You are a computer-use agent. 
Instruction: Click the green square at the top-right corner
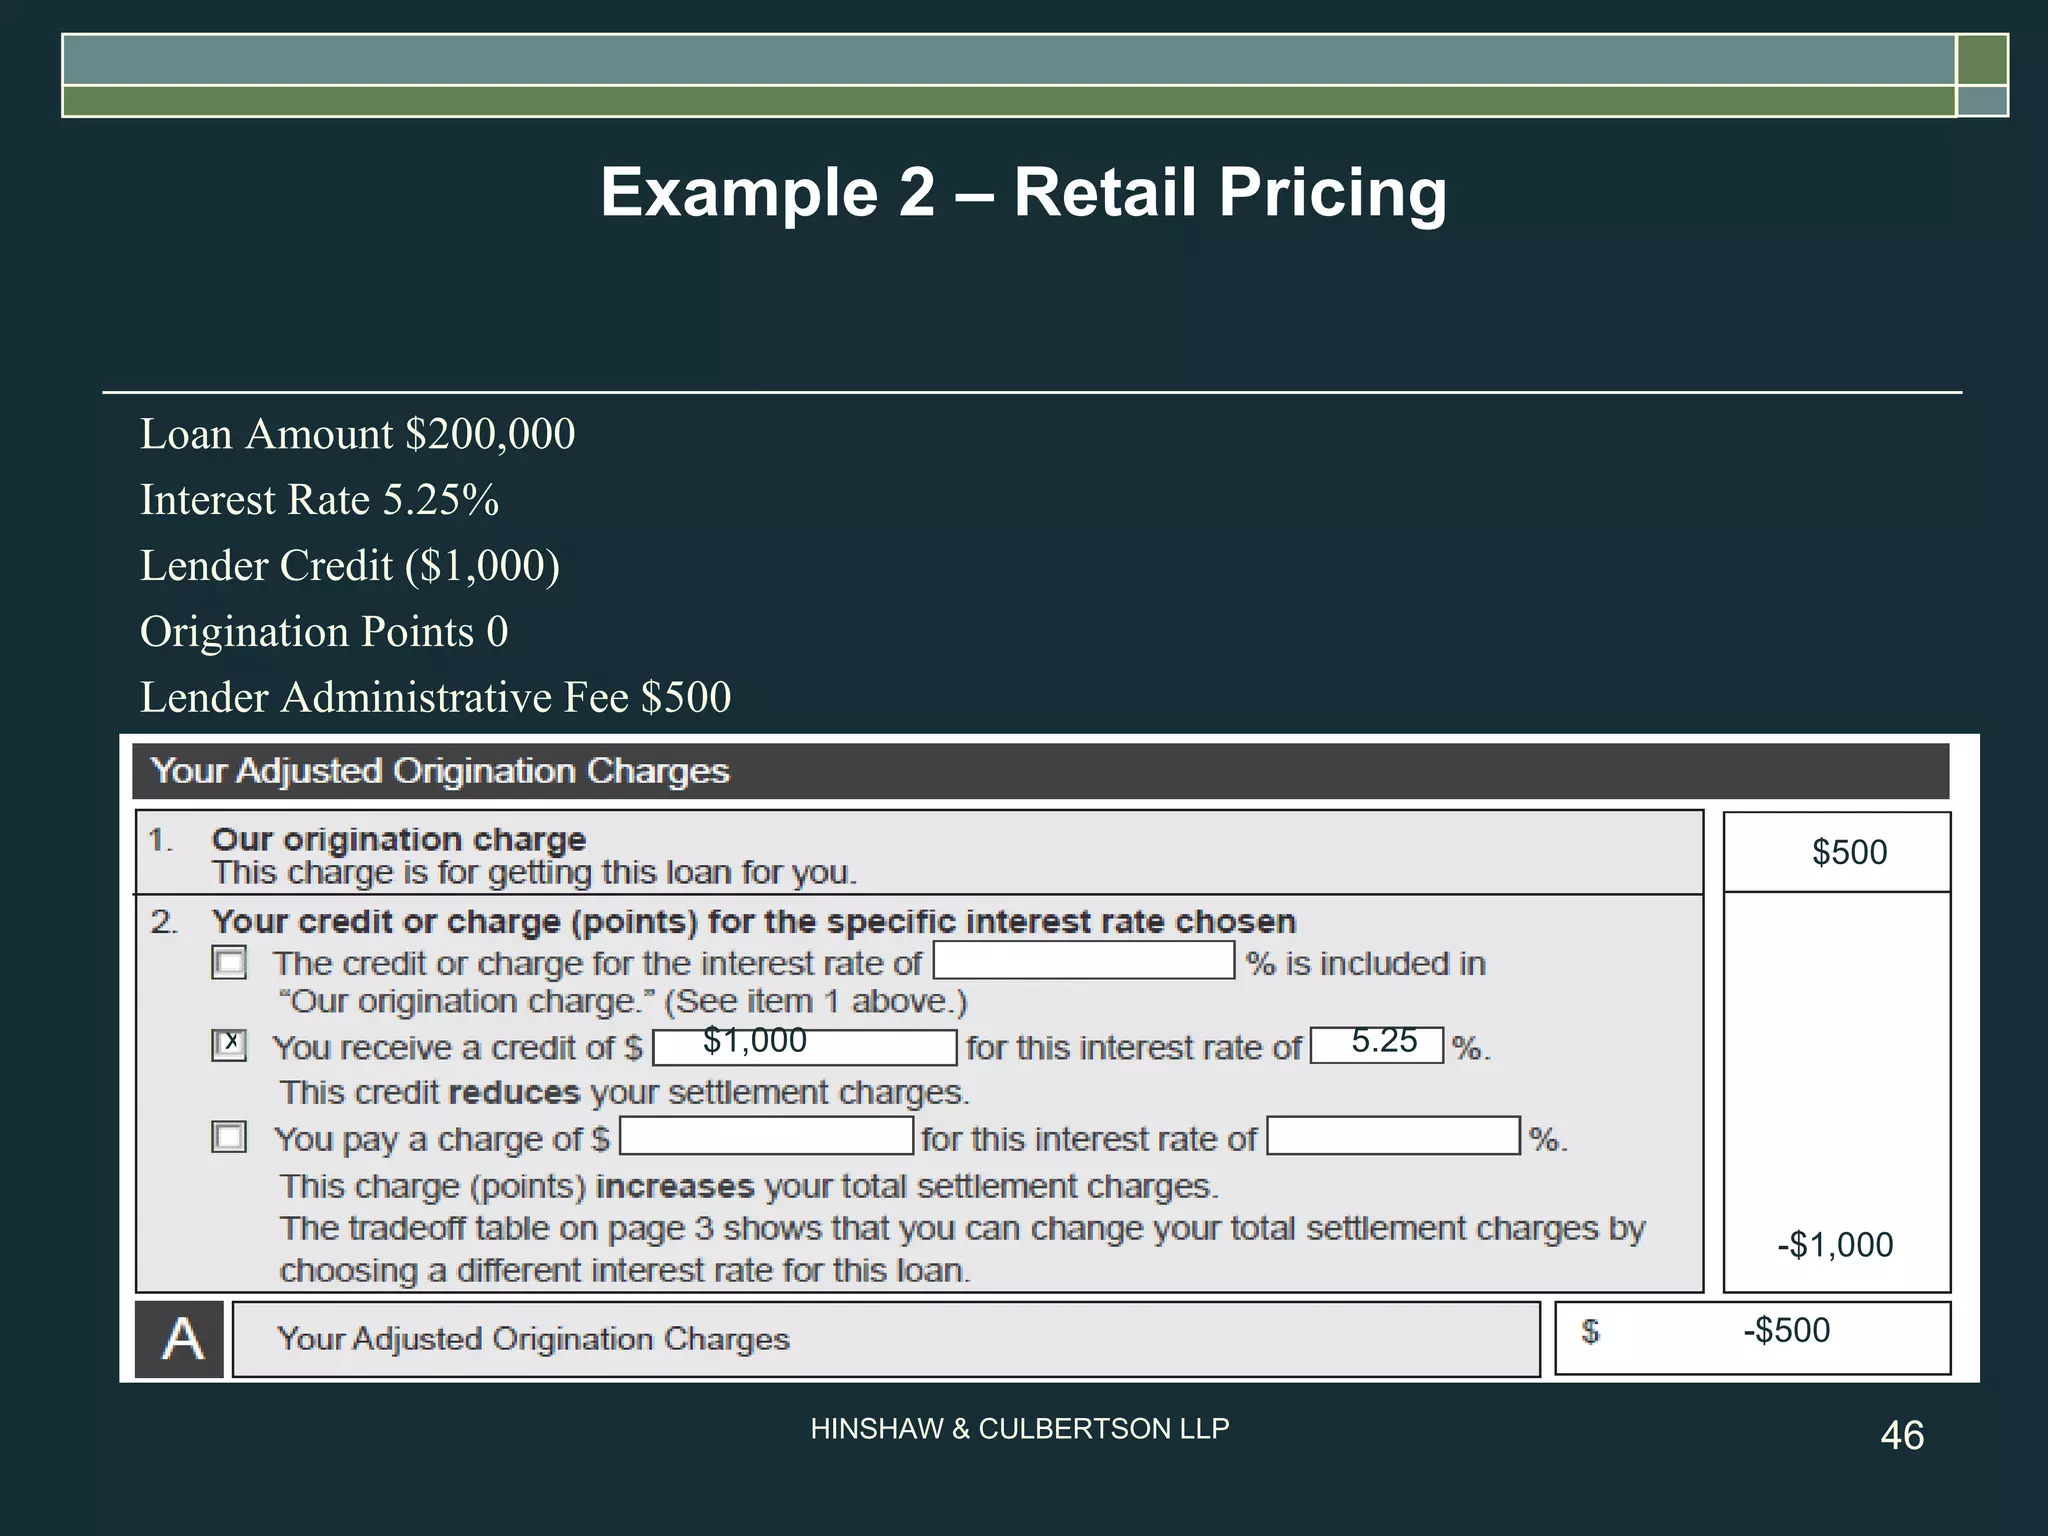click(1982, 59)
